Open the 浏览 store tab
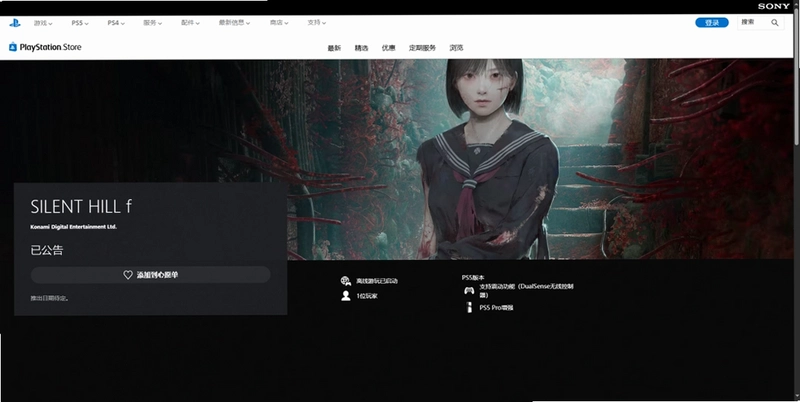This screenshot has height=402, width=800. [x=456, y=48]
